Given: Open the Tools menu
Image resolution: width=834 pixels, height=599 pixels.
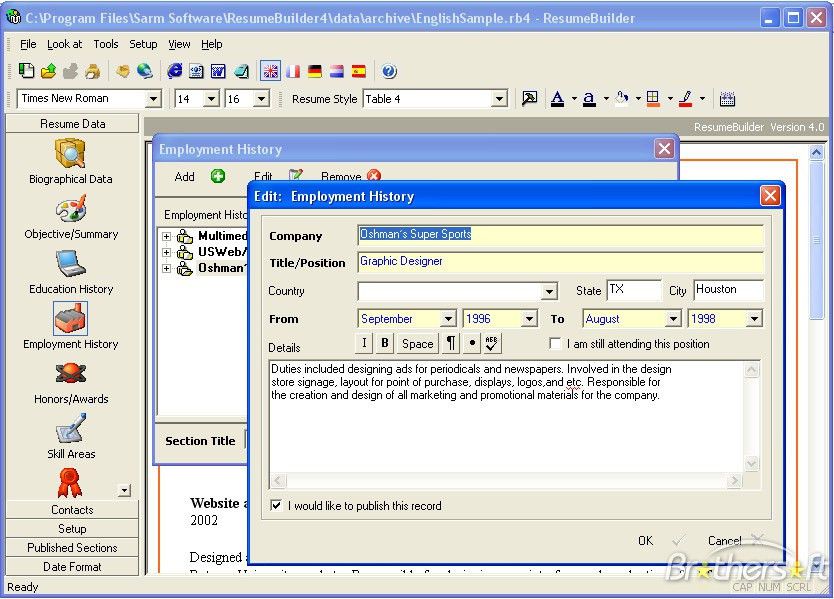Looking at the screenshot, I should click(x=106, y=44).
